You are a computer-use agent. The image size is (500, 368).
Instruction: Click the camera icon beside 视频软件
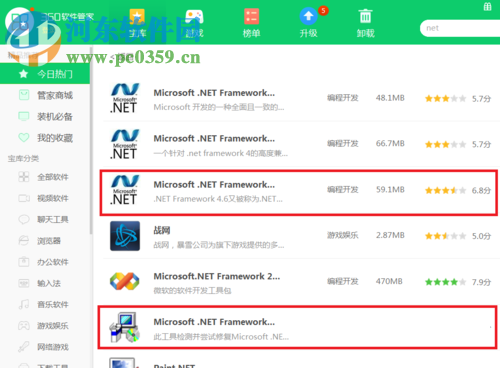[x=24, y=198]
